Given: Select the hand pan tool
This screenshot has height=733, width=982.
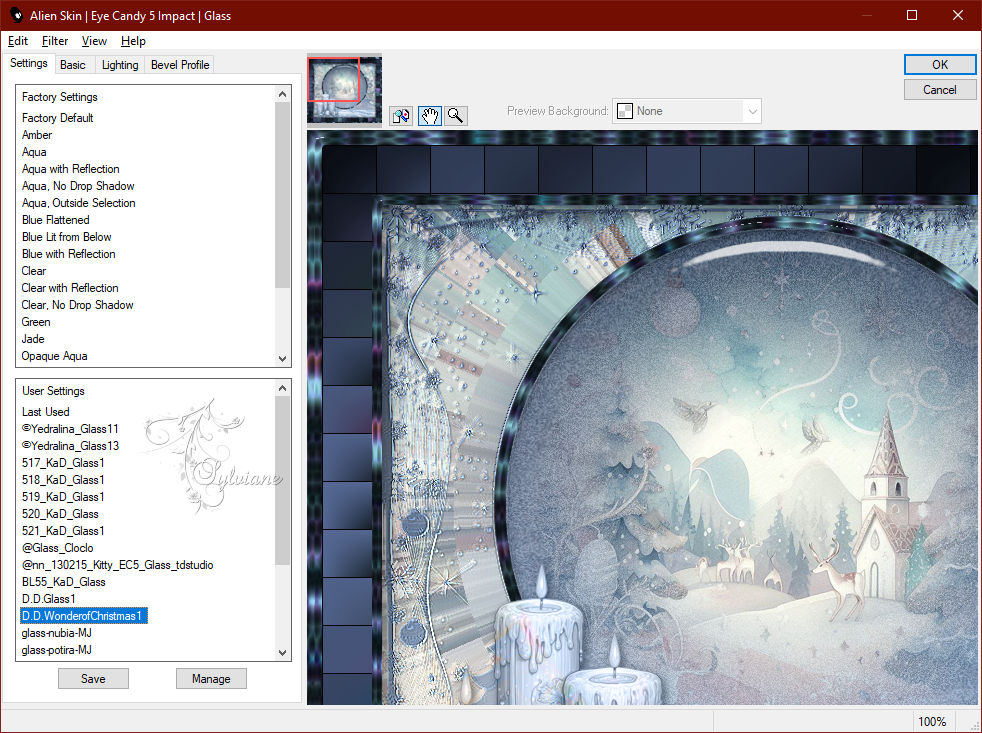Looking at the screenshot, I should click(430, 115).
